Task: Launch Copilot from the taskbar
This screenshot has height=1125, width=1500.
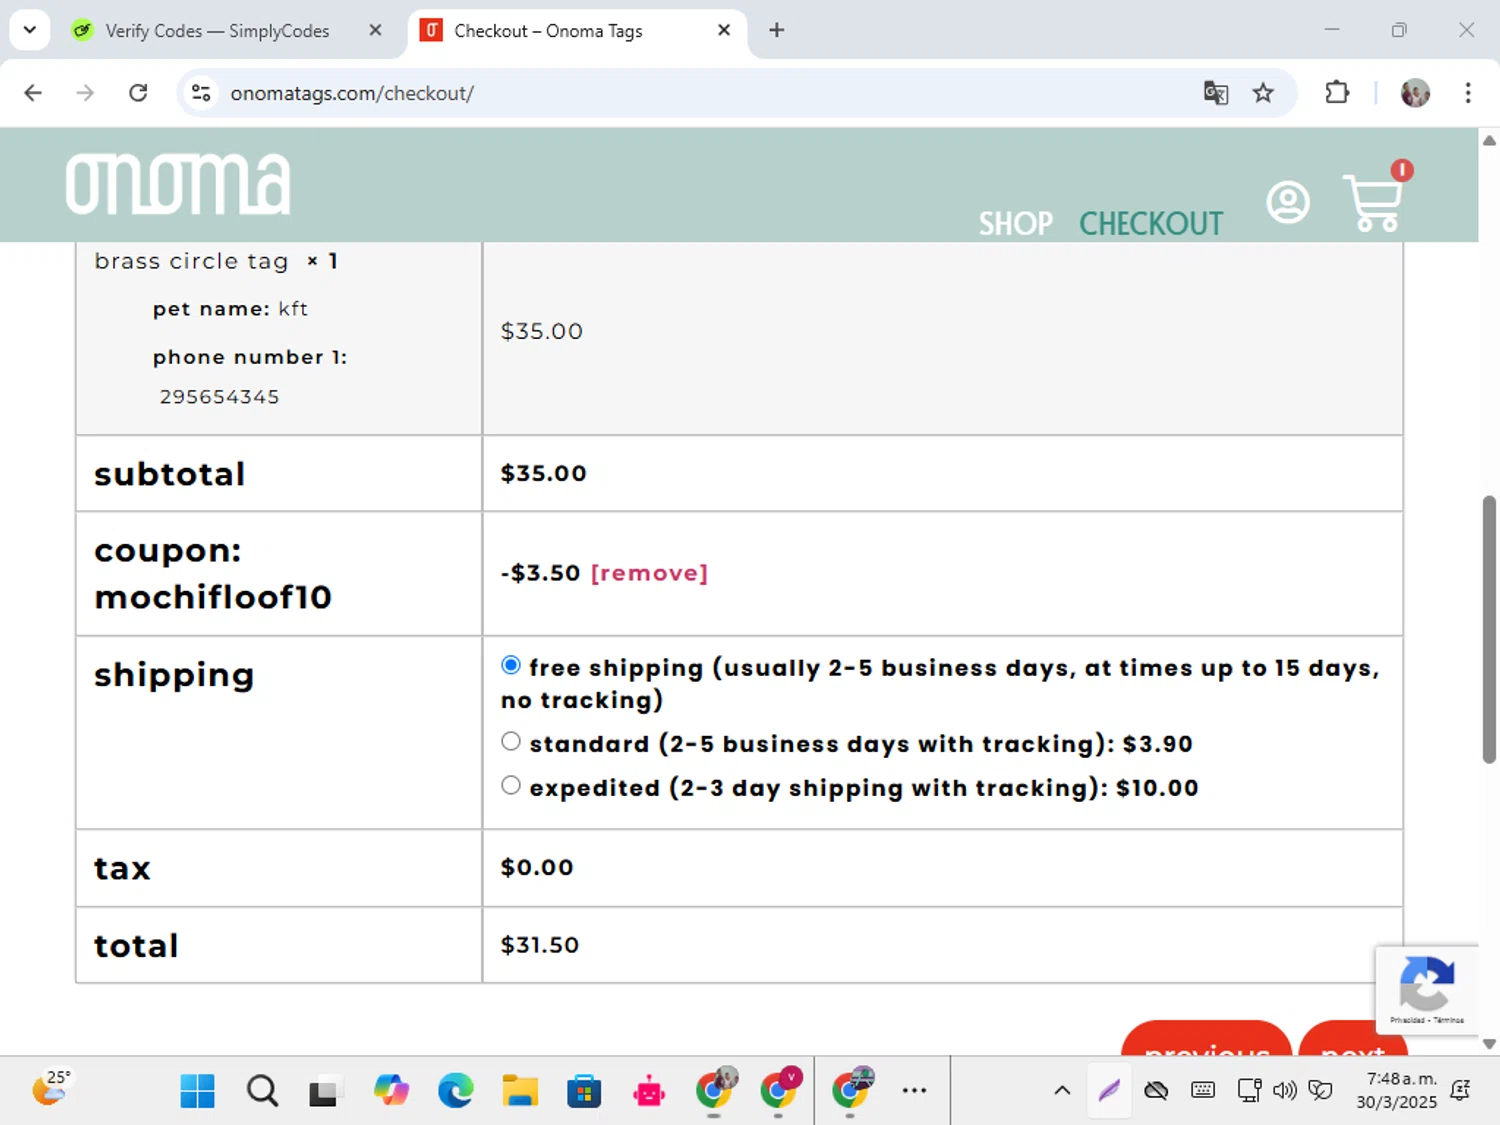Action: (x=391, y=1091)
